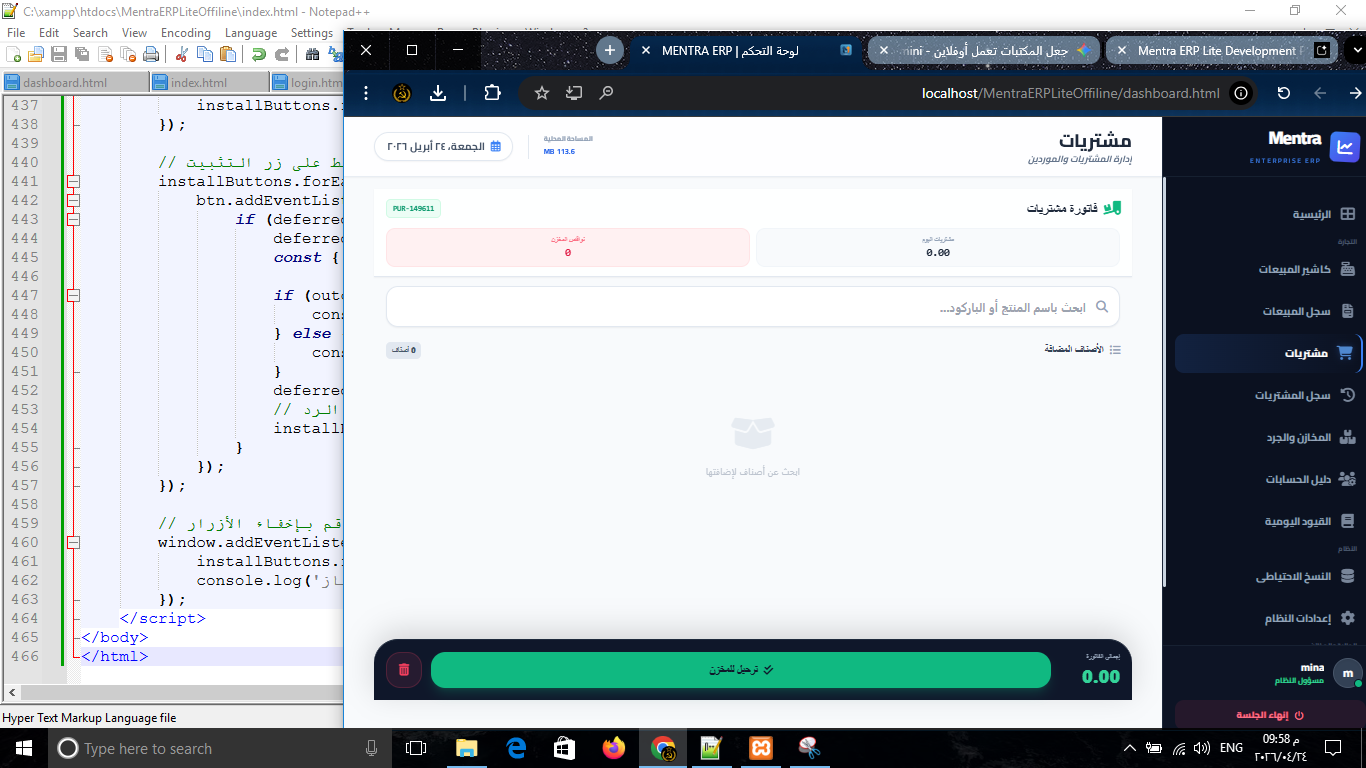Collapse the fold marker at line 442
This screenshot has height=768, width=1366.
(72, 200)
